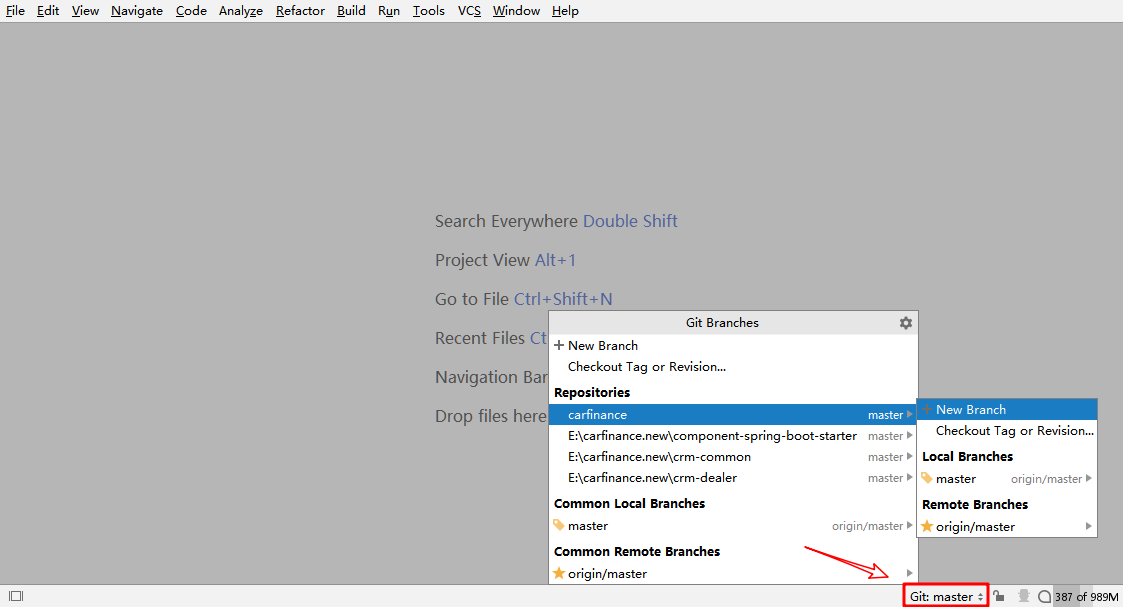Screen dimensions: 1123x607
Task: Open the Git Branches settings gear
Action: [x=905, y=323]
